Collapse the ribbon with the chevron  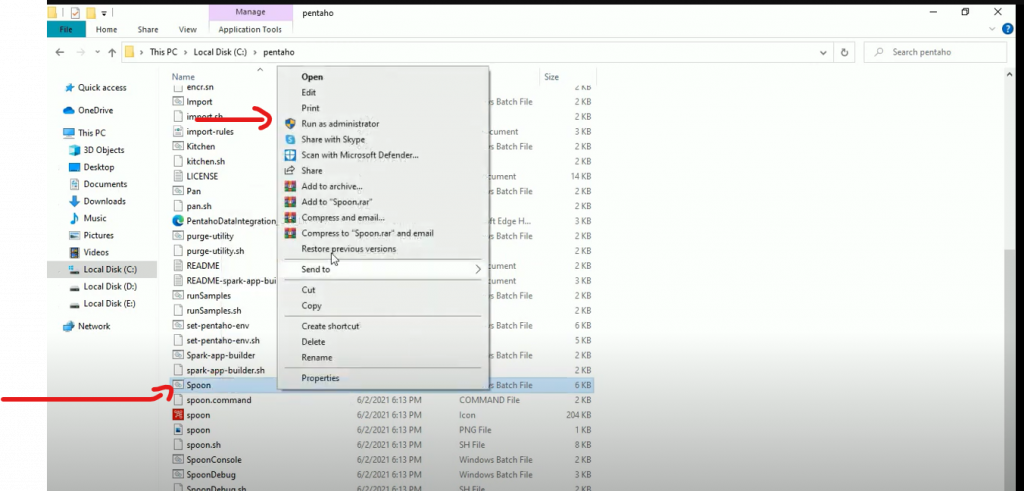993,29
